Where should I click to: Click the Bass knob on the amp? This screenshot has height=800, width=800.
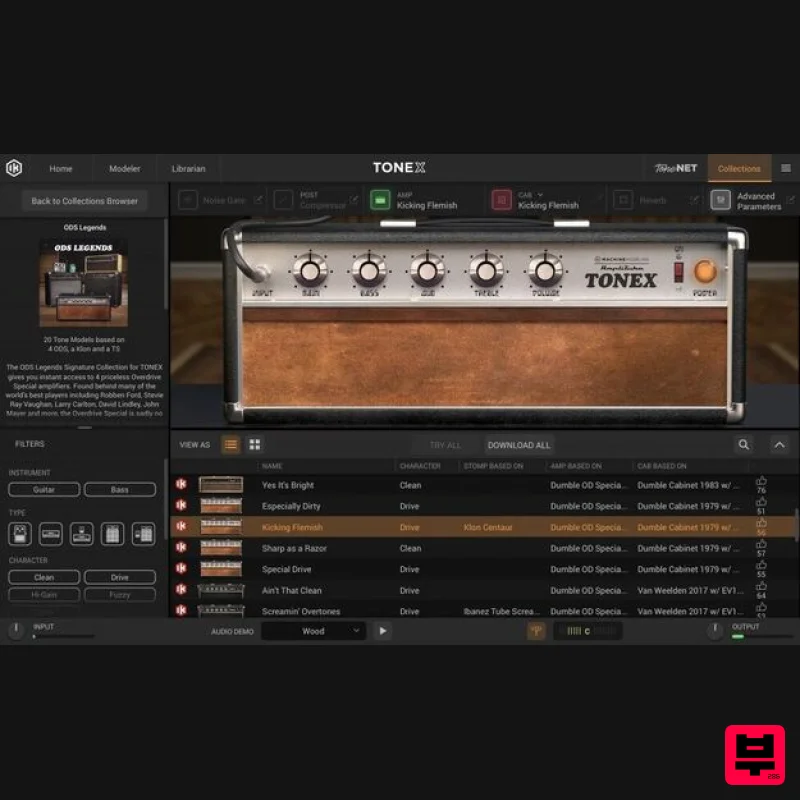369,271
